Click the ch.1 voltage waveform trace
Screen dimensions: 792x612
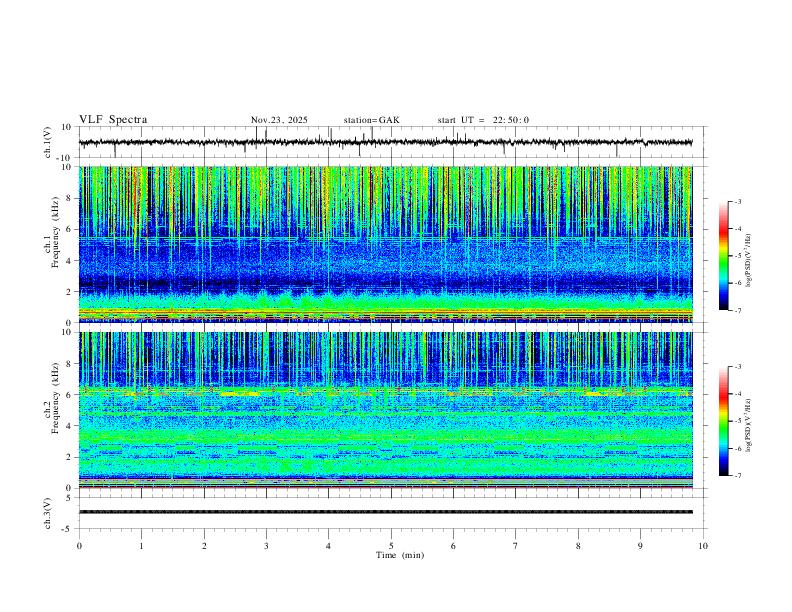[385, 142]
